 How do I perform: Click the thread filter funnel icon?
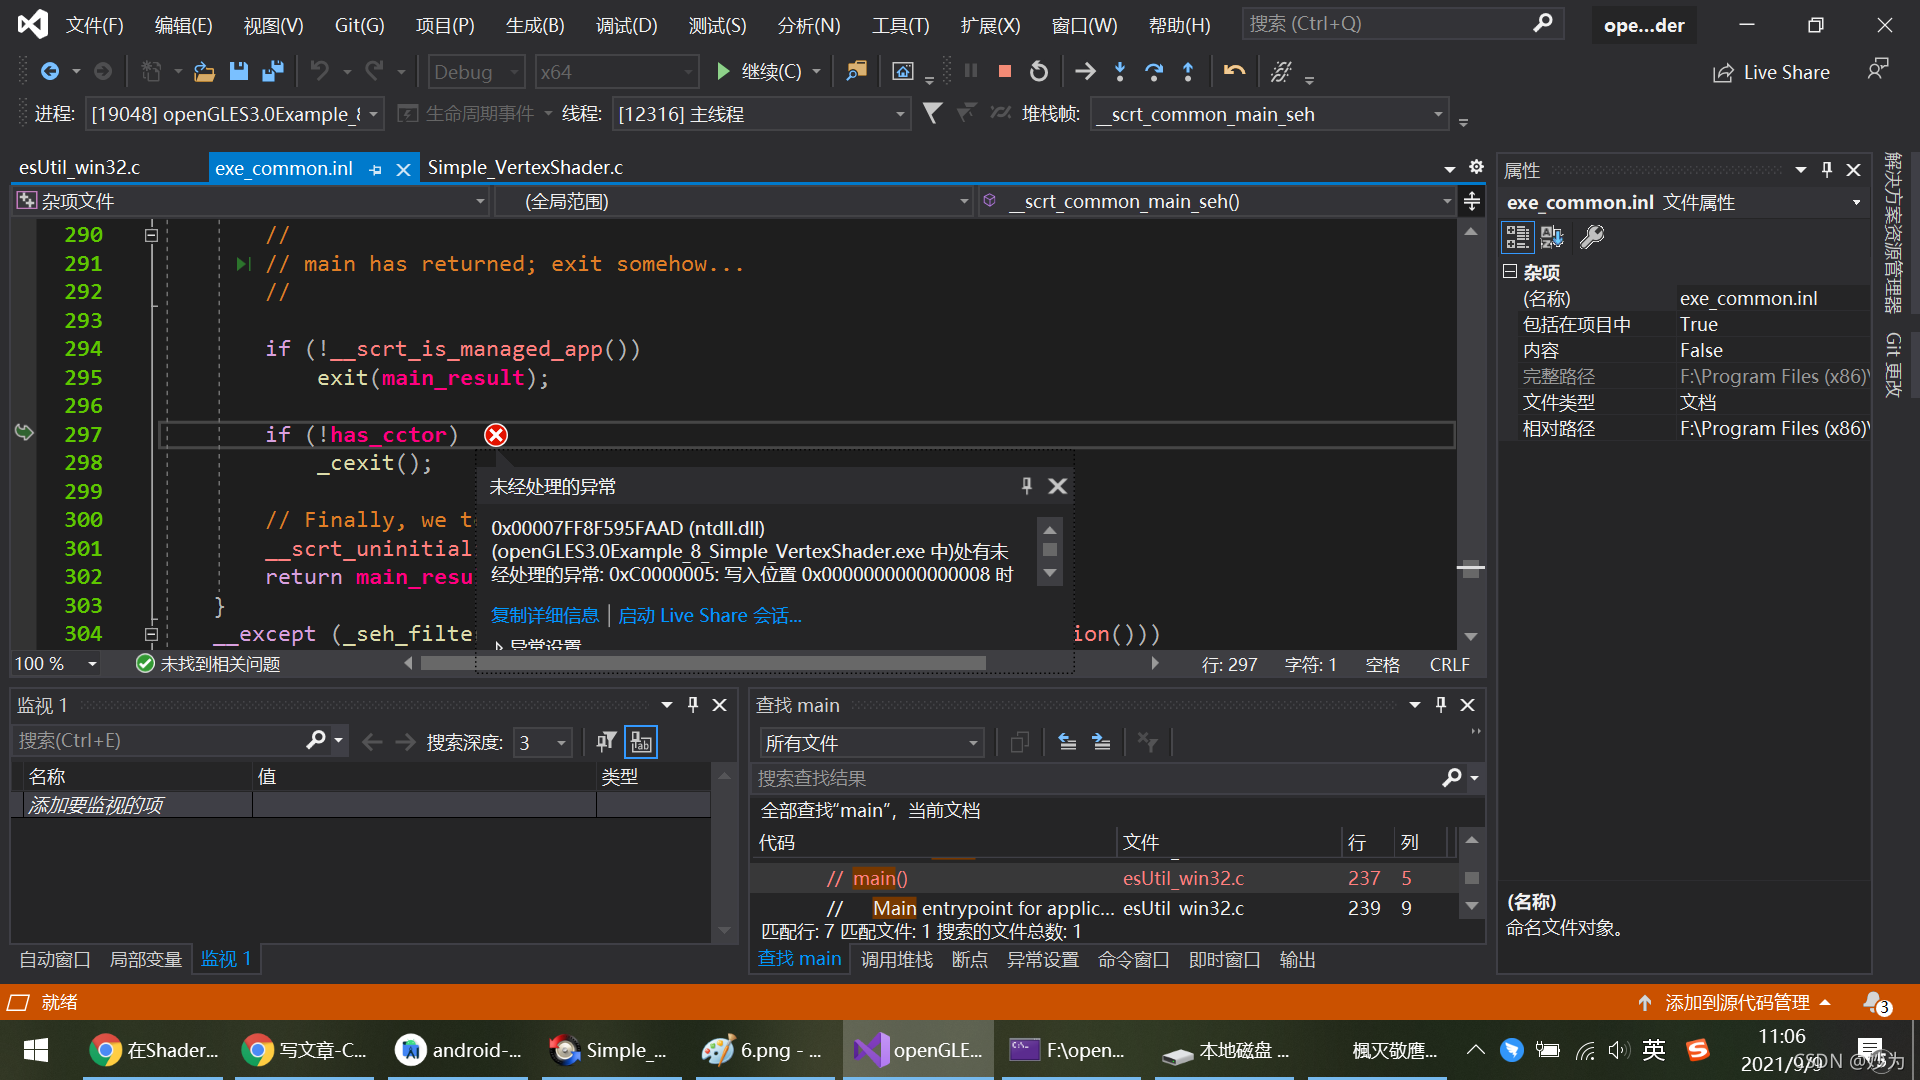coord(932,114)
